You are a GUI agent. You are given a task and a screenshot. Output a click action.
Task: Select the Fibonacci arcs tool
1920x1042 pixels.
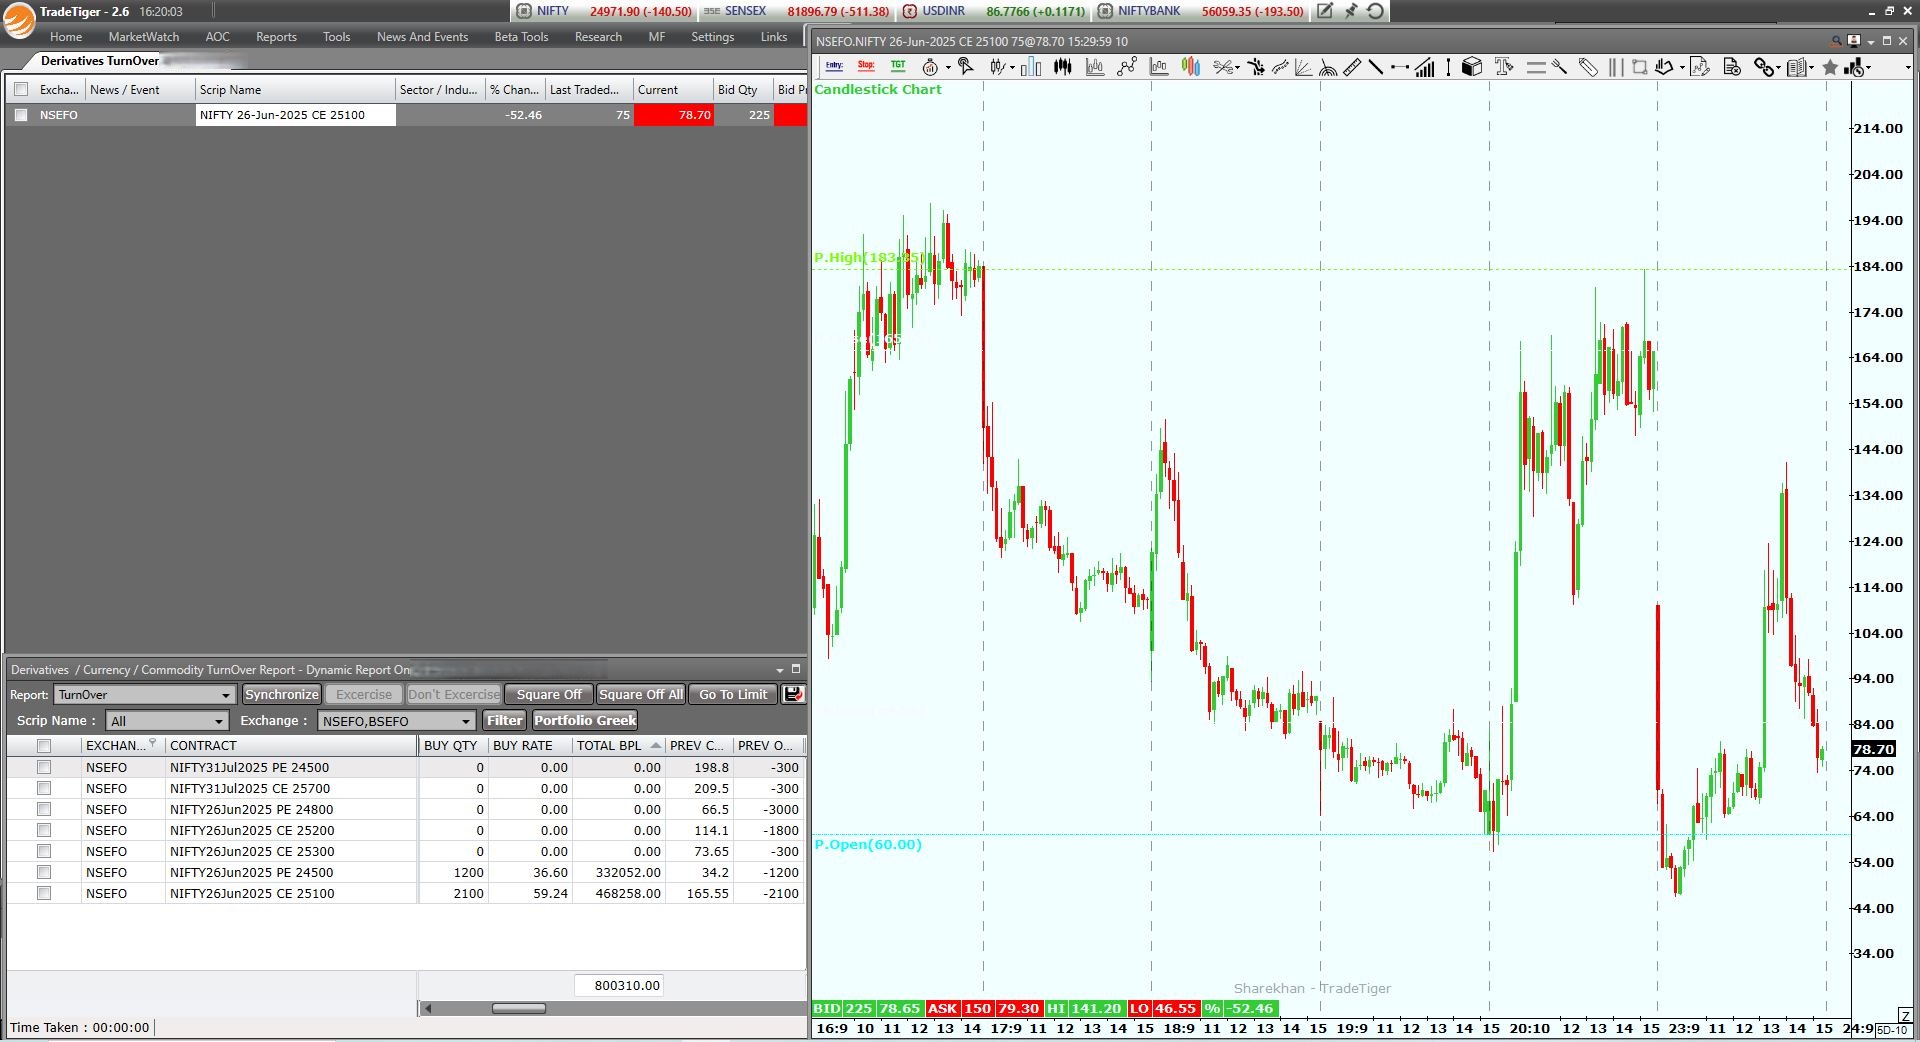pyautogui.click(x=1328, y=67)
